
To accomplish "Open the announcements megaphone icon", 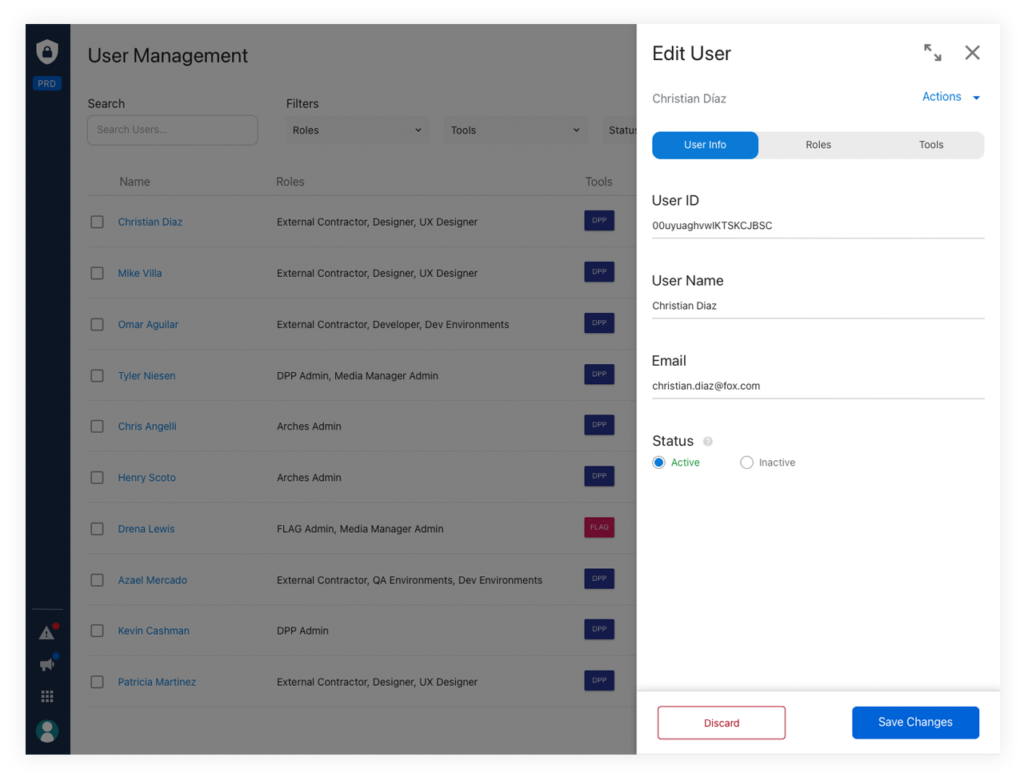I will pyautogui.click(x=47, y=664).
